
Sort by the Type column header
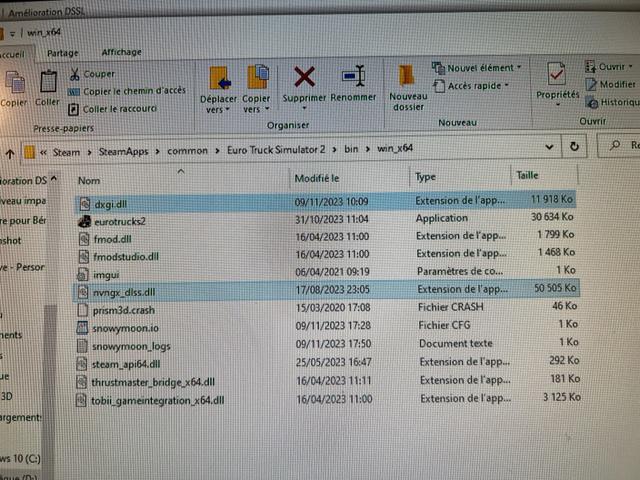[x=425, y=177]
